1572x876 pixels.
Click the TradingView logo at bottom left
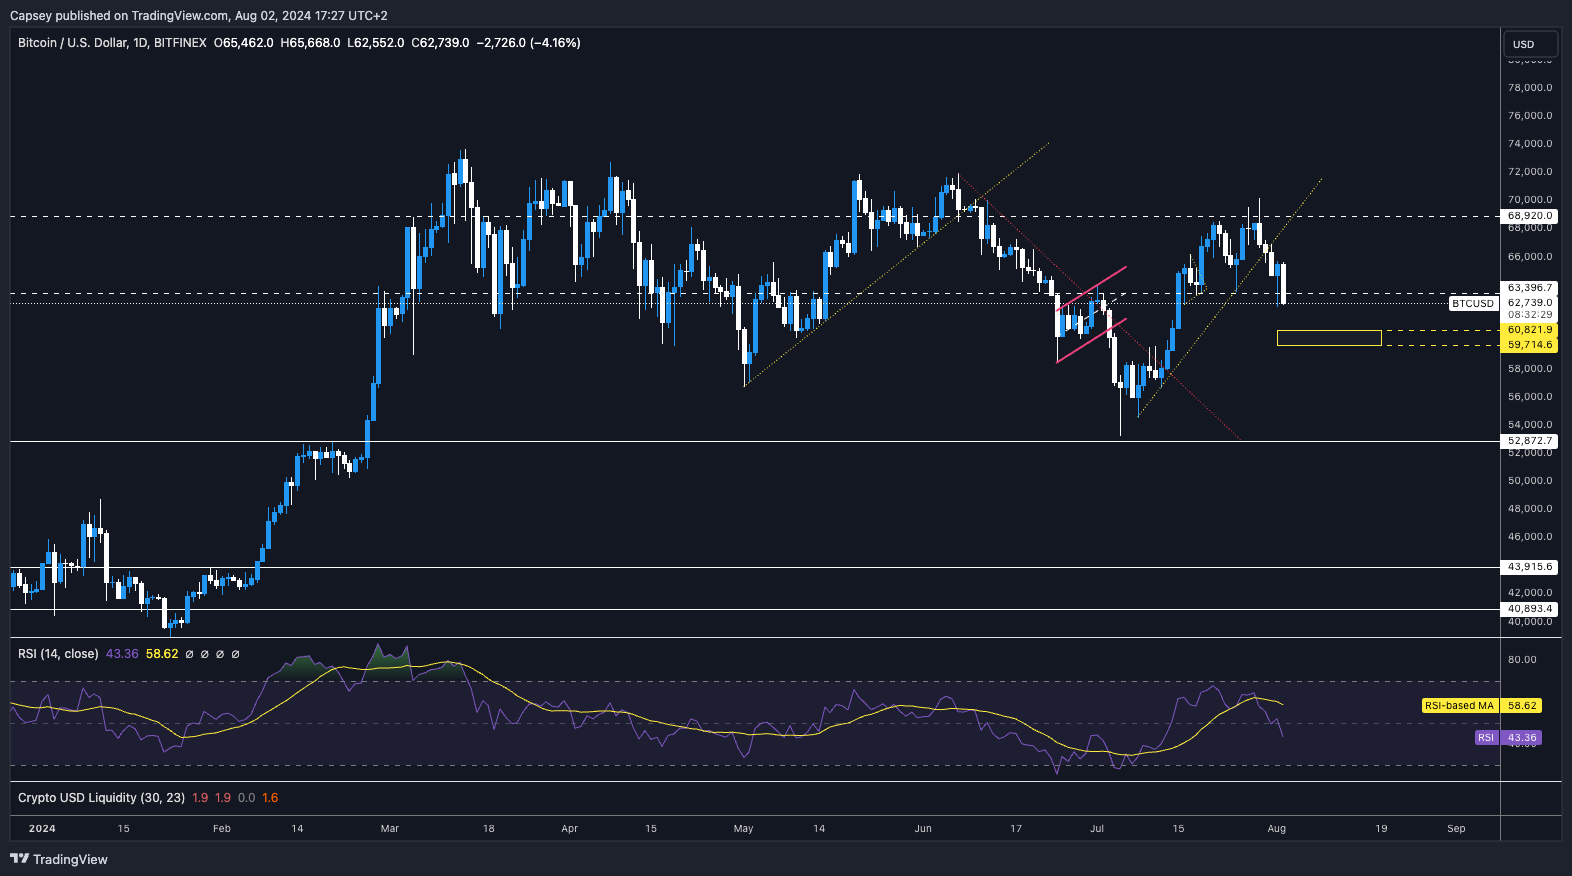(59, 859)
